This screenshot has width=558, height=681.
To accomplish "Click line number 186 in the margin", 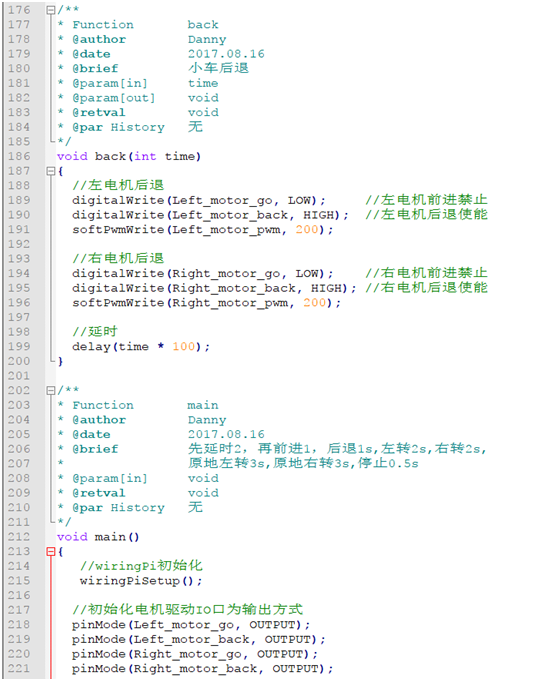I will tap(19, 156).
